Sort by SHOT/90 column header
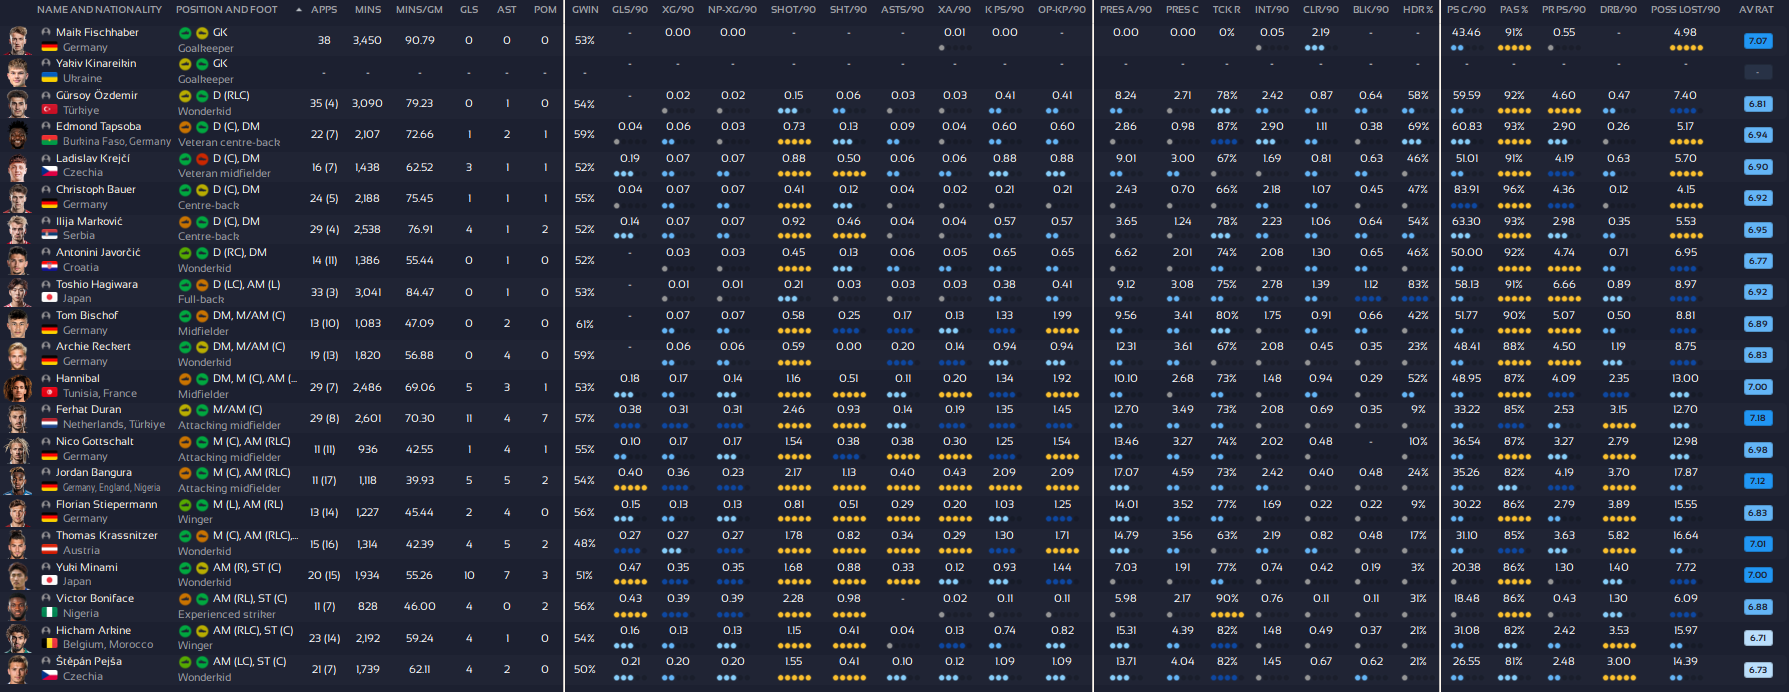1789x692 pixels. pyautogui.click(x=793, y=10)
